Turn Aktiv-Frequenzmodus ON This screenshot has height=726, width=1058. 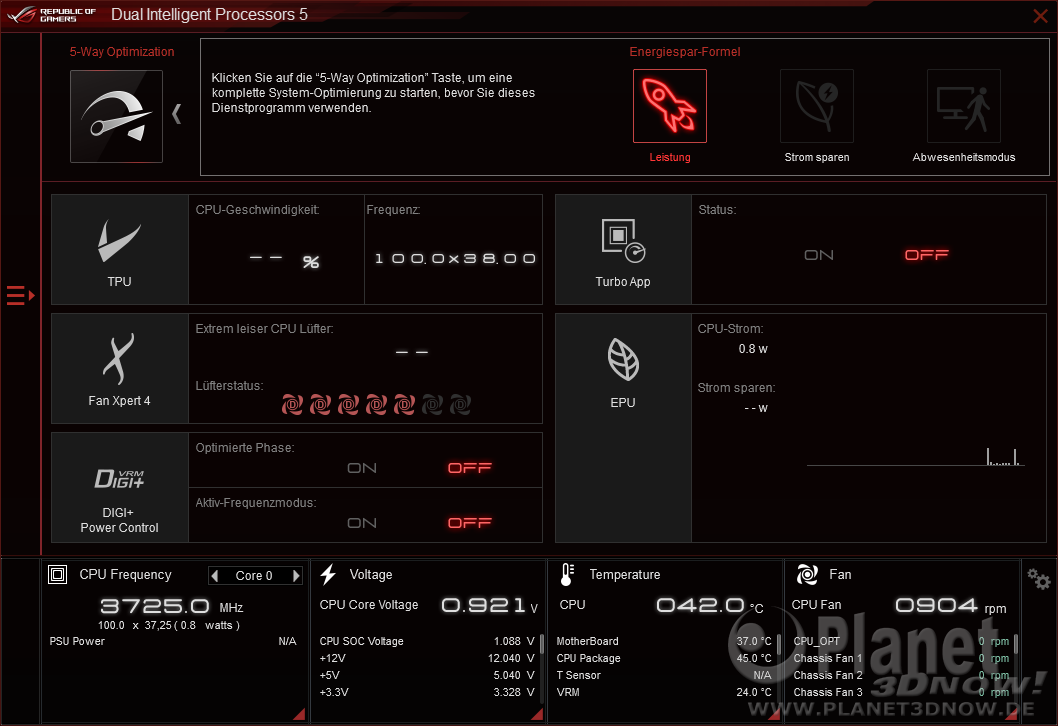pyautogui.click(x=362, y=523)
